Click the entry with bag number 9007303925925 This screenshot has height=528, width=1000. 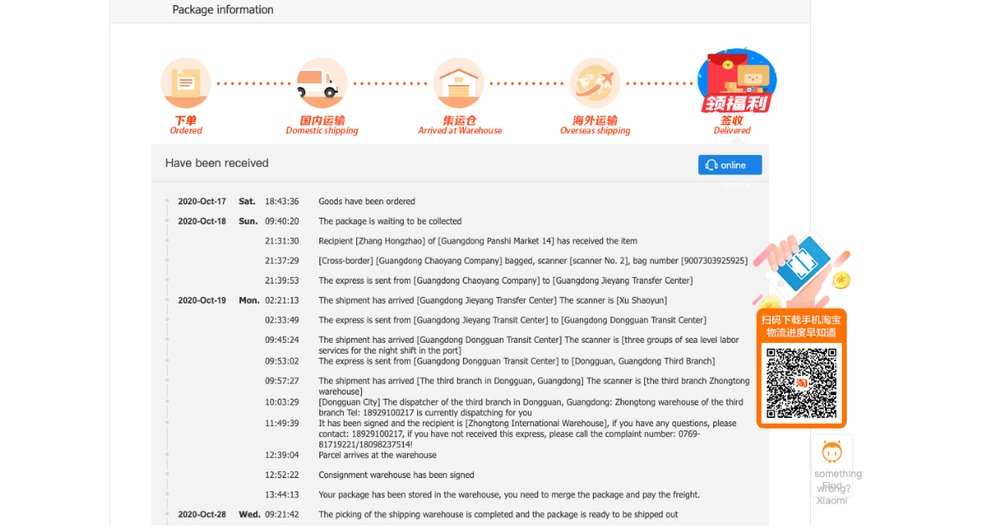[533, 261]
